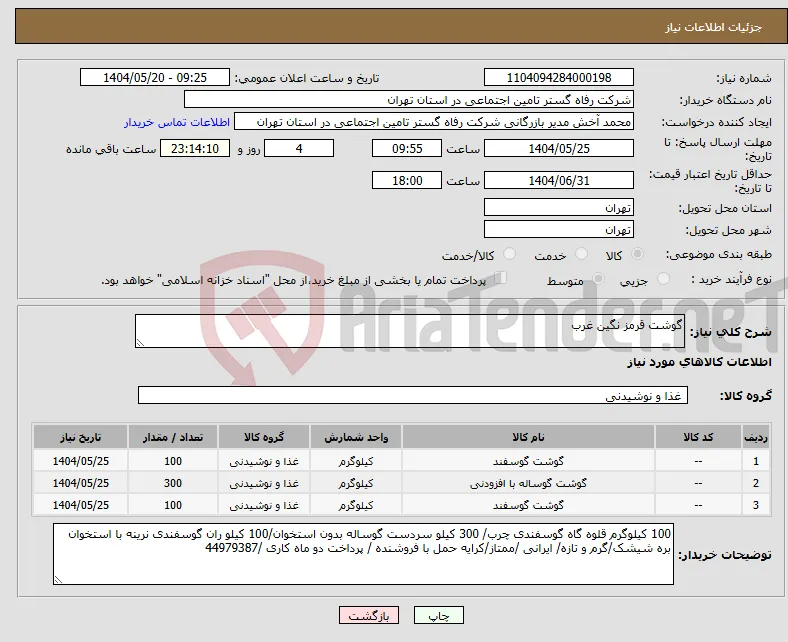The height and width of the screenshot is (642, 788).
Task: Select the خدمت radio button
Action: (x=581, y=254)
